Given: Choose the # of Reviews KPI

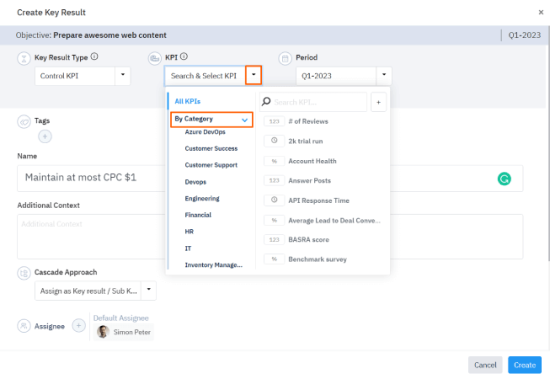Looking at the screenshot, I should click(x=308, y=121).
